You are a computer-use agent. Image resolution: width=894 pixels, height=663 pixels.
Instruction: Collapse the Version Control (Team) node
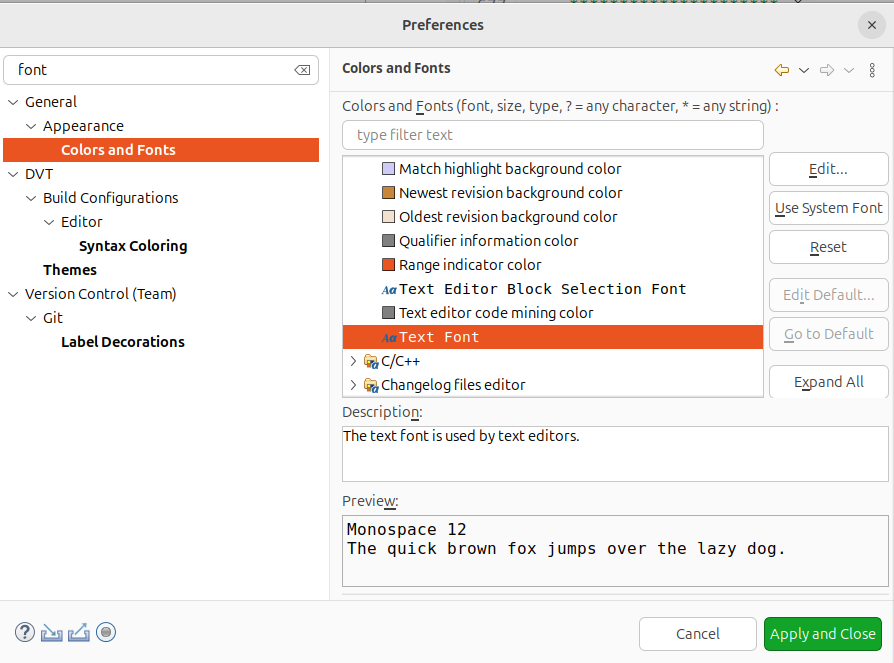13,294
